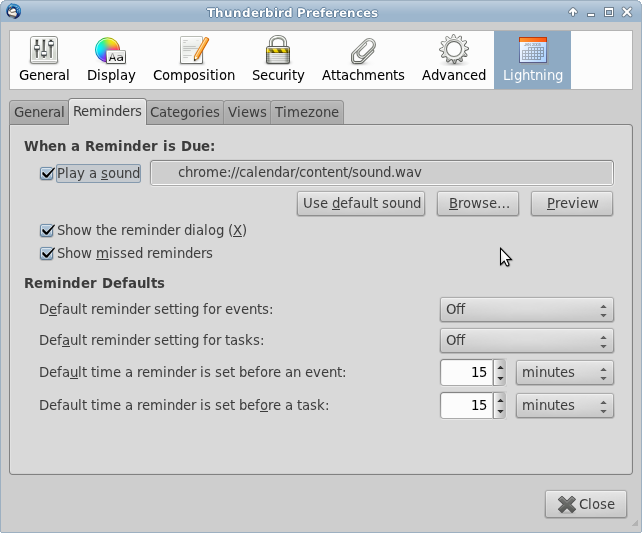Switch to the Categories tab
This screenshot has width=642, height=533.
[x=185, y=112]
